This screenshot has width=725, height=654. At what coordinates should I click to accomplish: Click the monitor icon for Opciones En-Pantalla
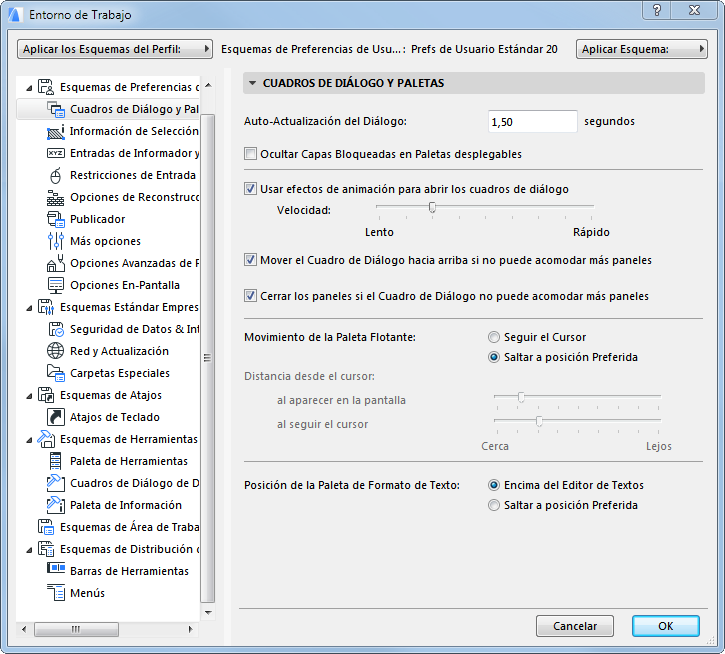coord(56,285)
